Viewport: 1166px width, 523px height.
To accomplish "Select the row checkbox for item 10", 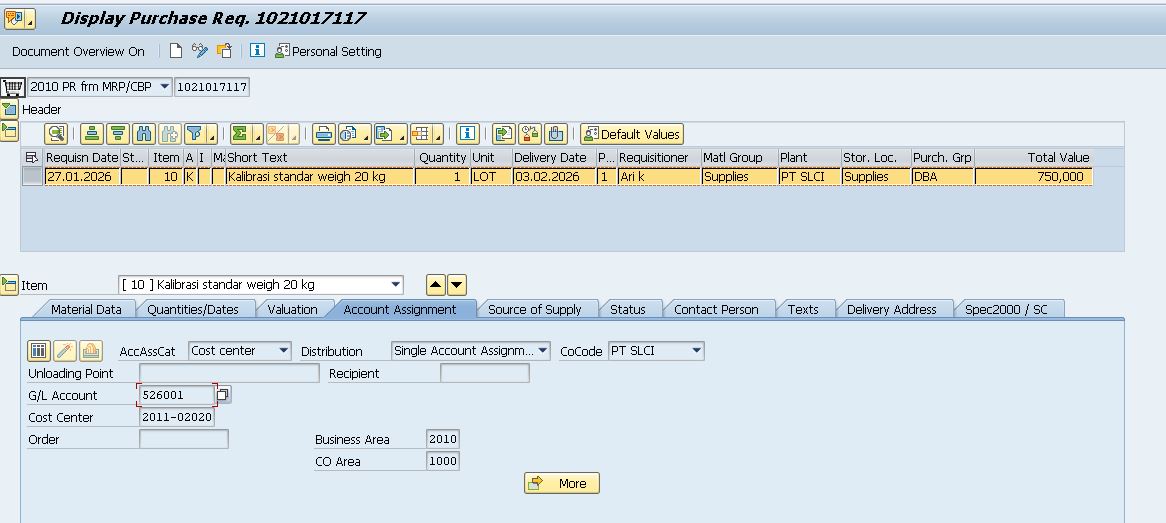I will 32,176.
